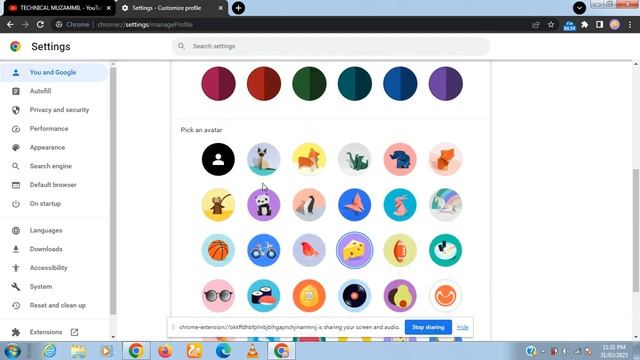The width and height of the screenshot is (640, 360).
Task: Click the Search settings field
Action: click(x=331, y=46)
